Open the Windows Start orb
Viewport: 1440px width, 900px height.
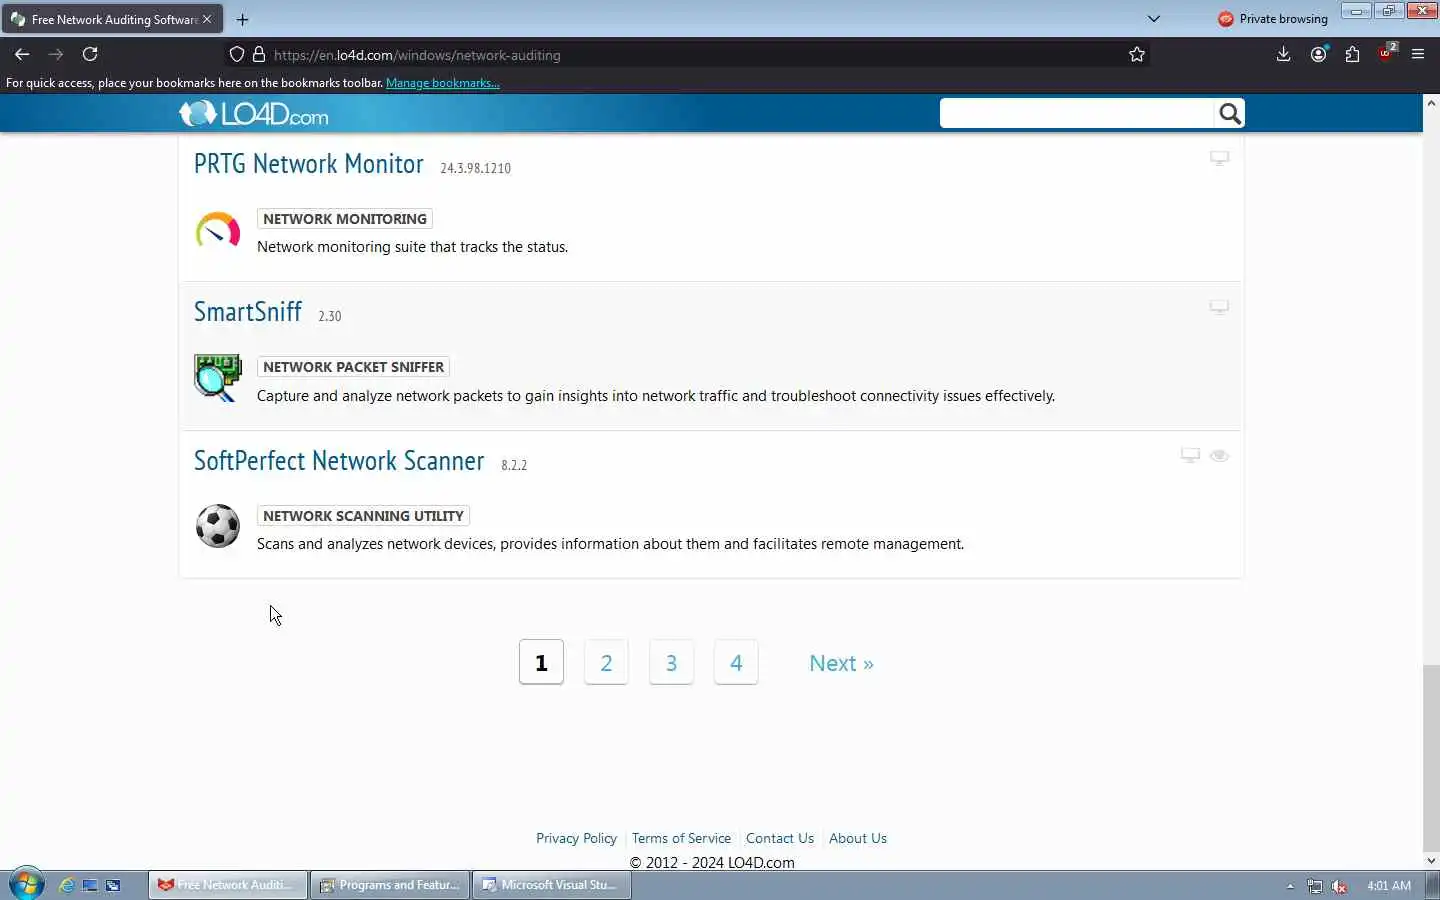pyautogui.click(x=27, y=884)
